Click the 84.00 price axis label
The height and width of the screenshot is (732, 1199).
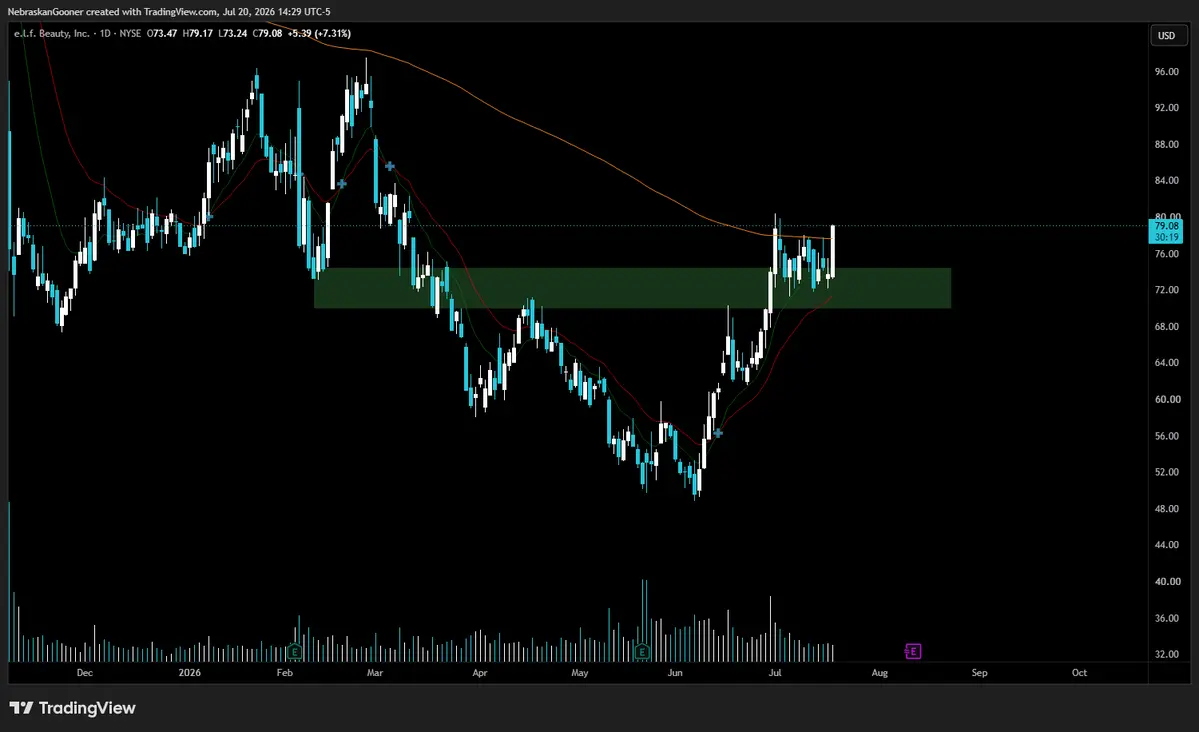pyautogui.click(x=1167, y=181)
